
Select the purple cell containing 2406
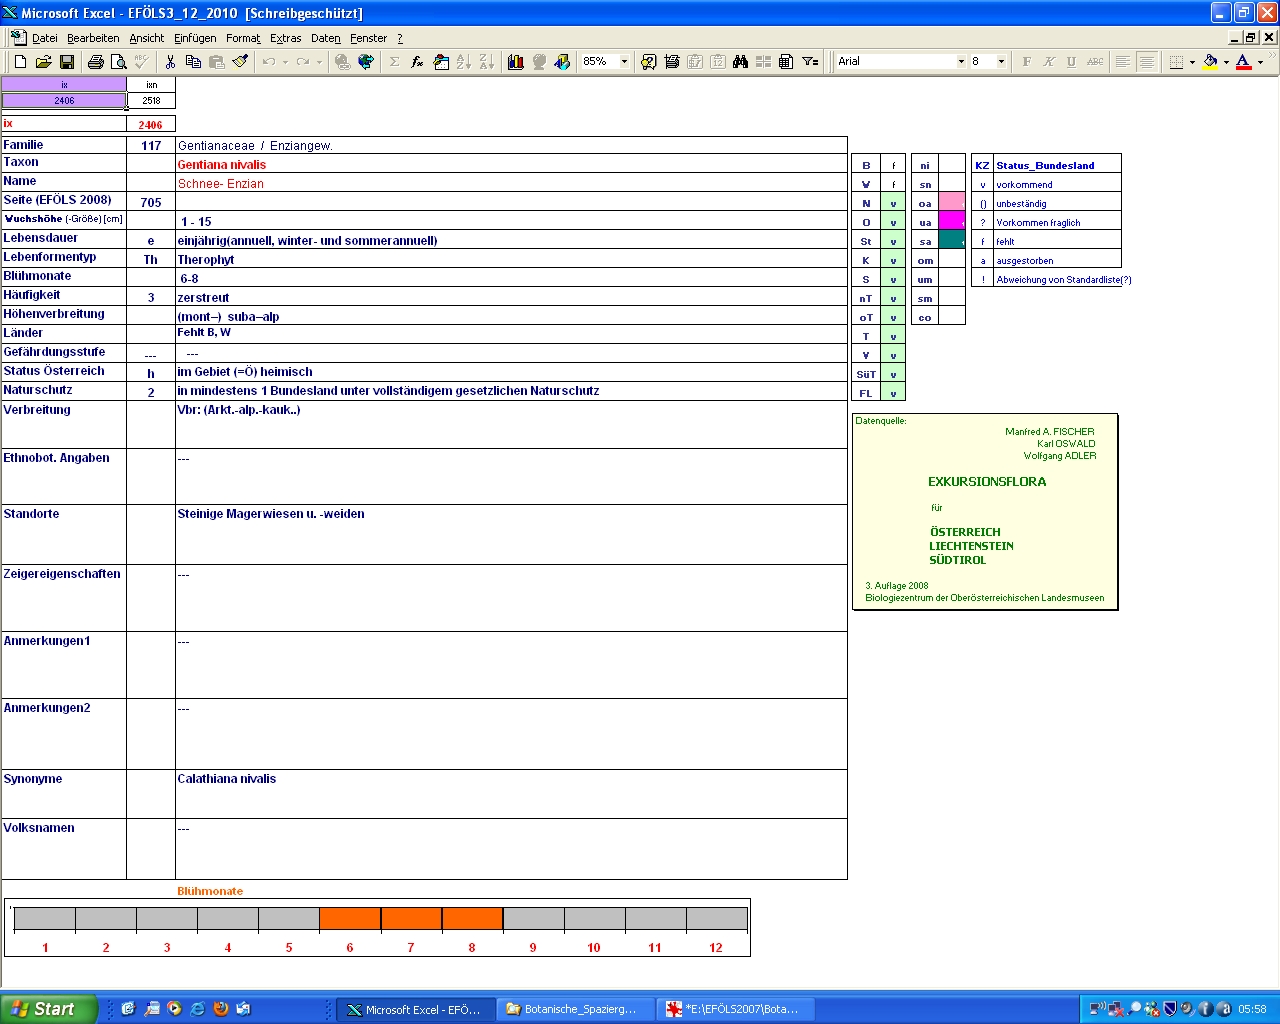click(64, 100)
